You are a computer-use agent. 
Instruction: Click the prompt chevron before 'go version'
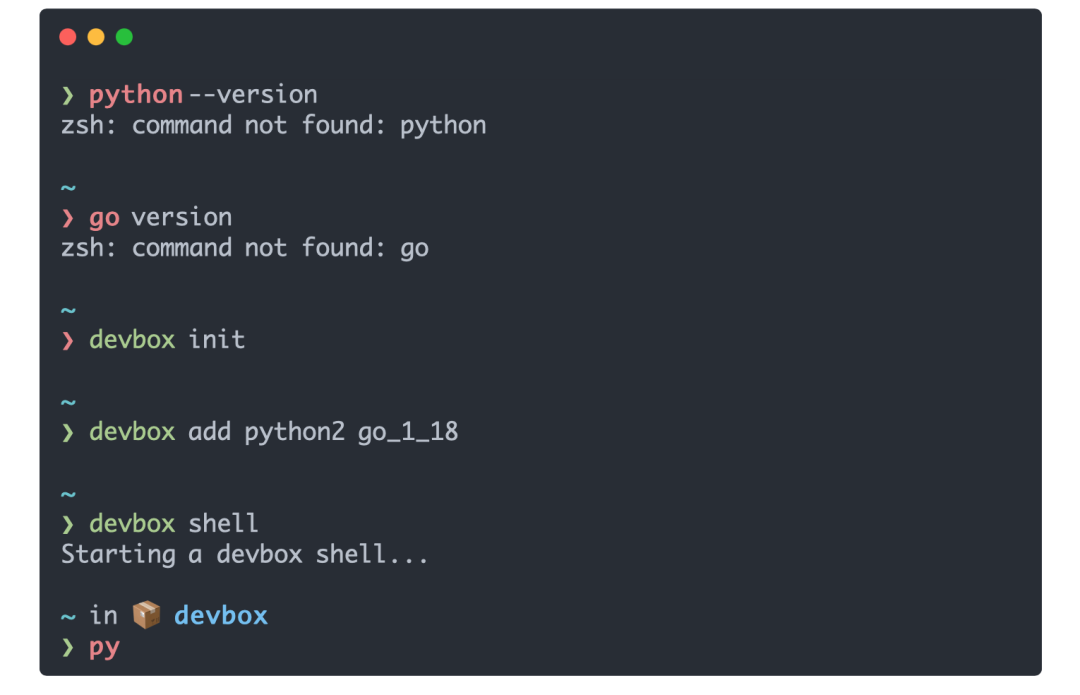(x=68, y=218)
